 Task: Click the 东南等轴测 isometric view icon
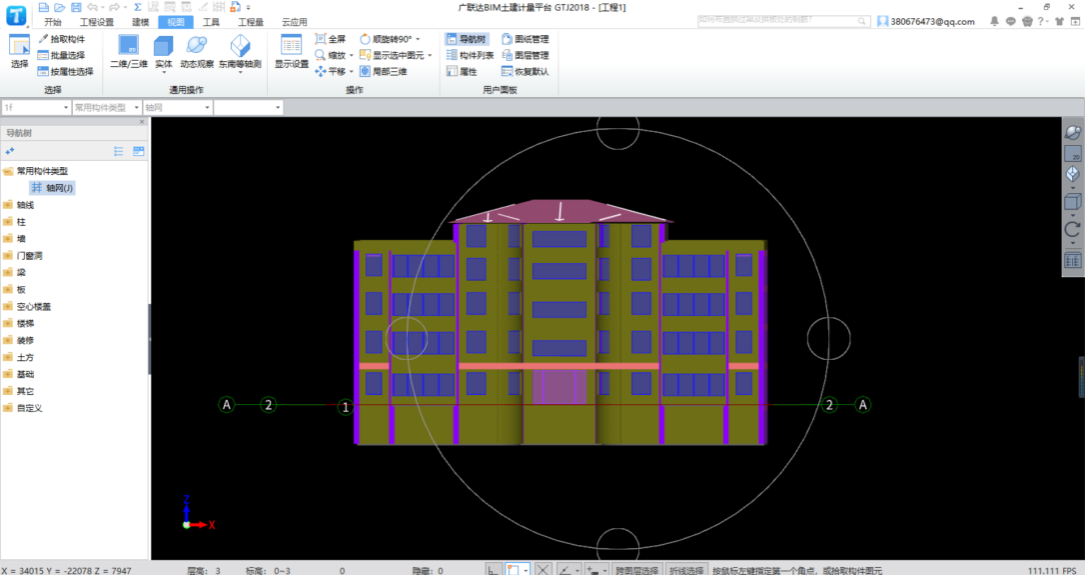coord(240,51)
